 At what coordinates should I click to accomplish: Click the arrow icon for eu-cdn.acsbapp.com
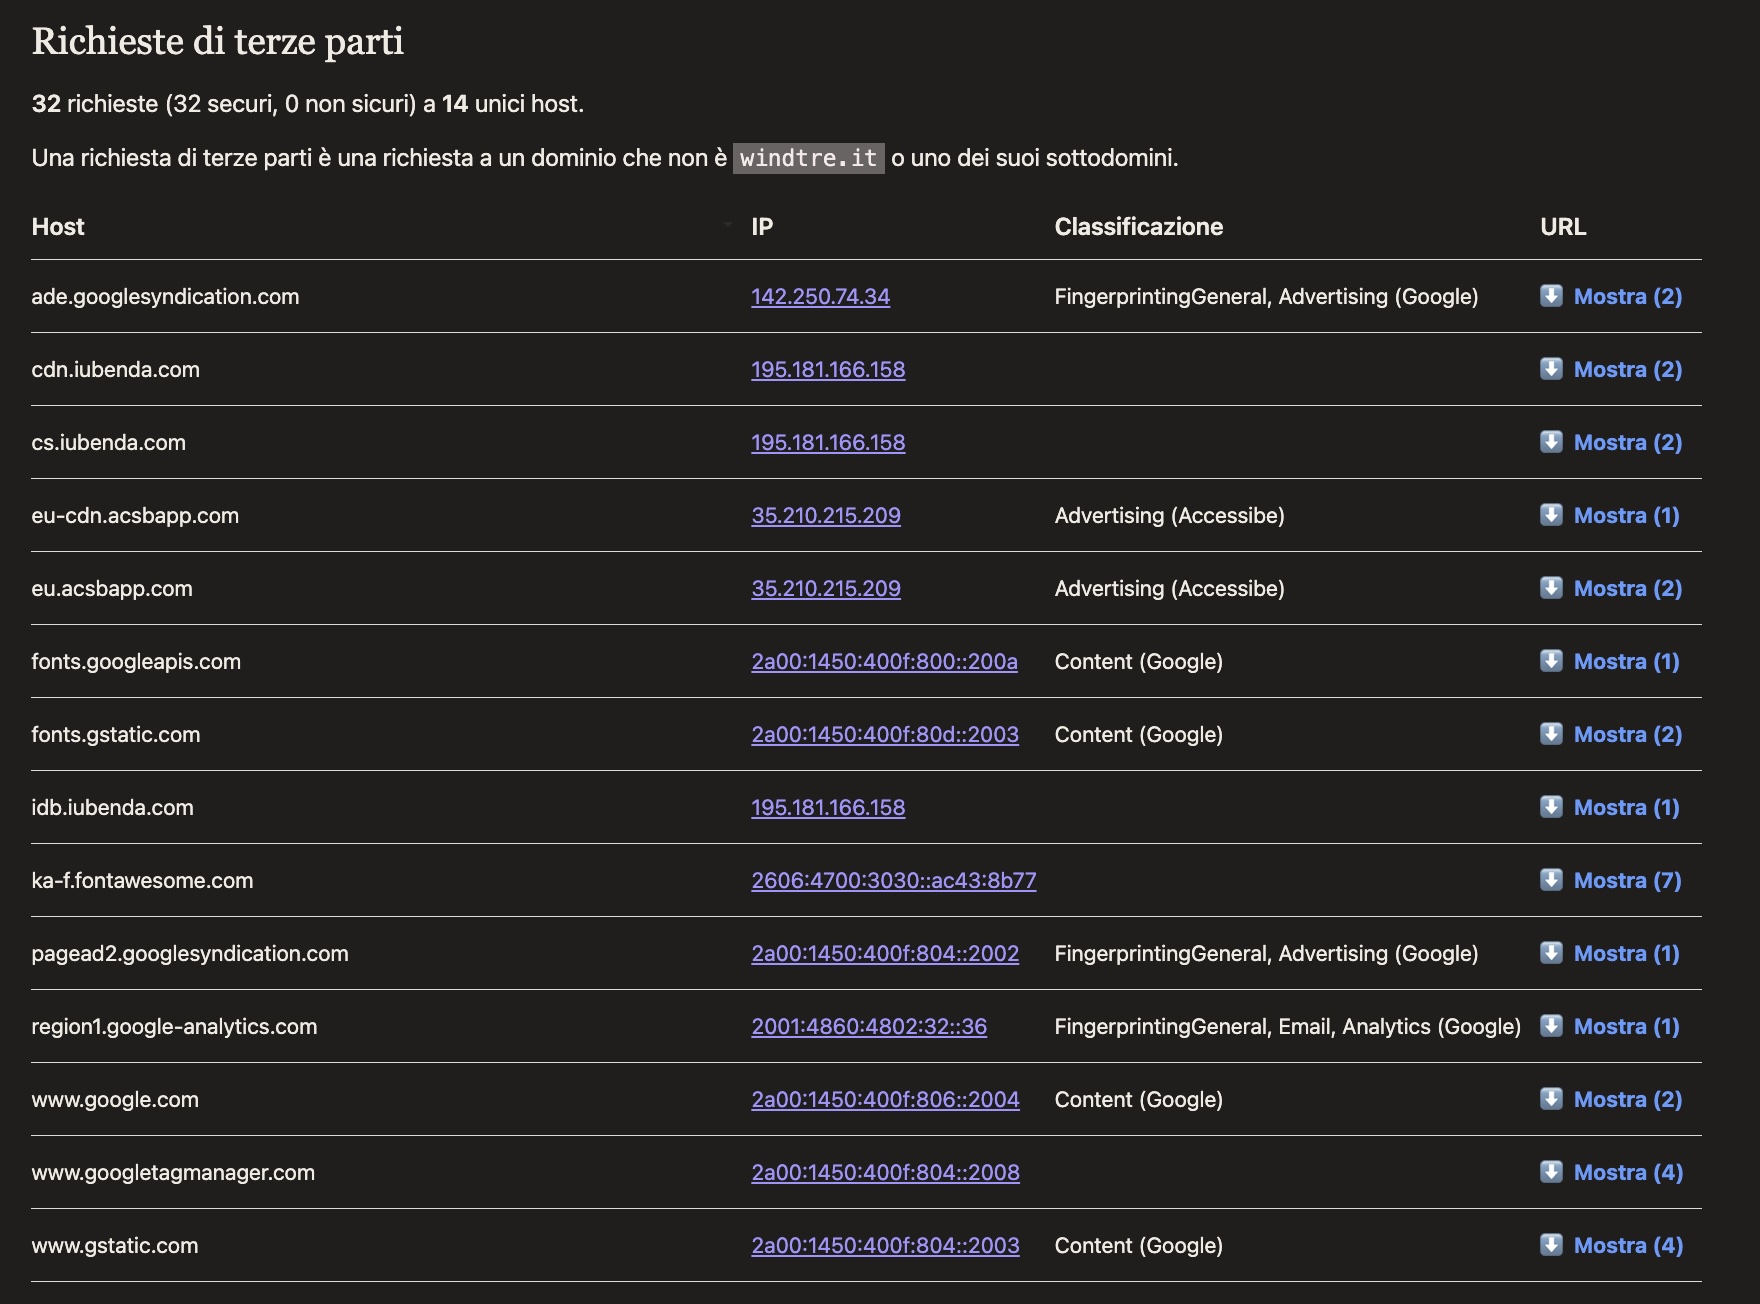coord(1551,515)
